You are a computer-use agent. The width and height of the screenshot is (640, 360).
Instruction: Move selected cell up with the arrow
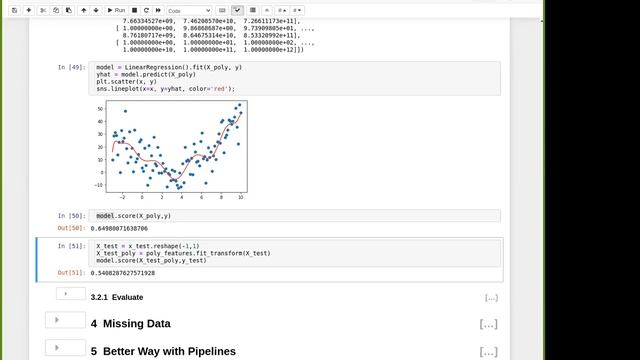pos(83,10)
